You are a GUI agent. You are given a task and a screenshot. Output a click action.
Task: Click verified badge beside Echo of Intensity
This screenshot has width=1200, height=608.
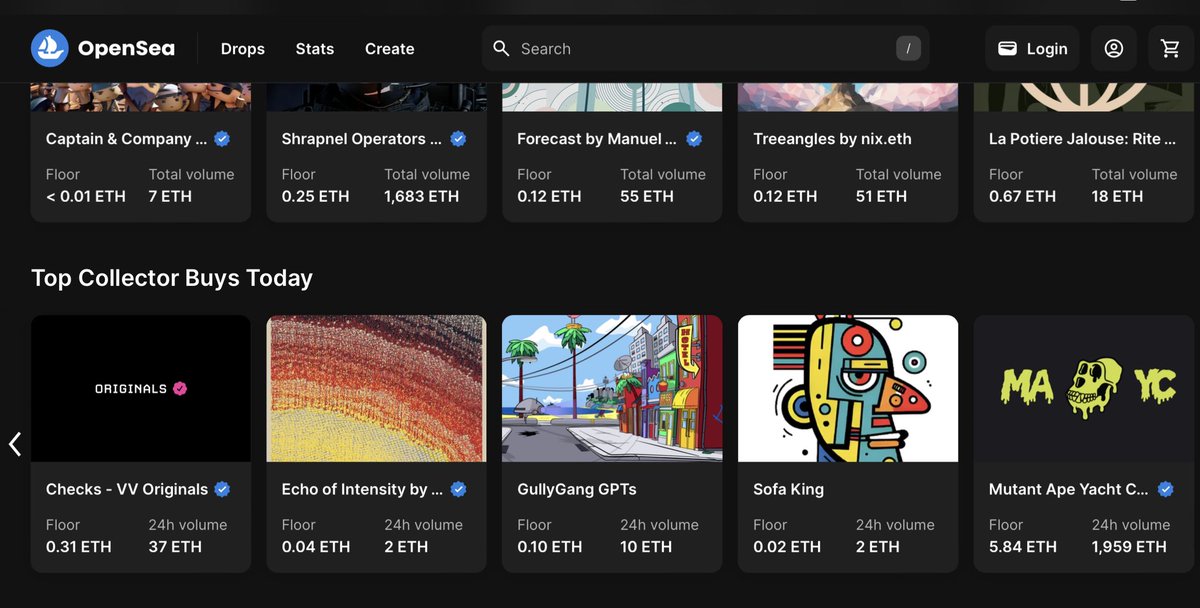coord(458,489)
